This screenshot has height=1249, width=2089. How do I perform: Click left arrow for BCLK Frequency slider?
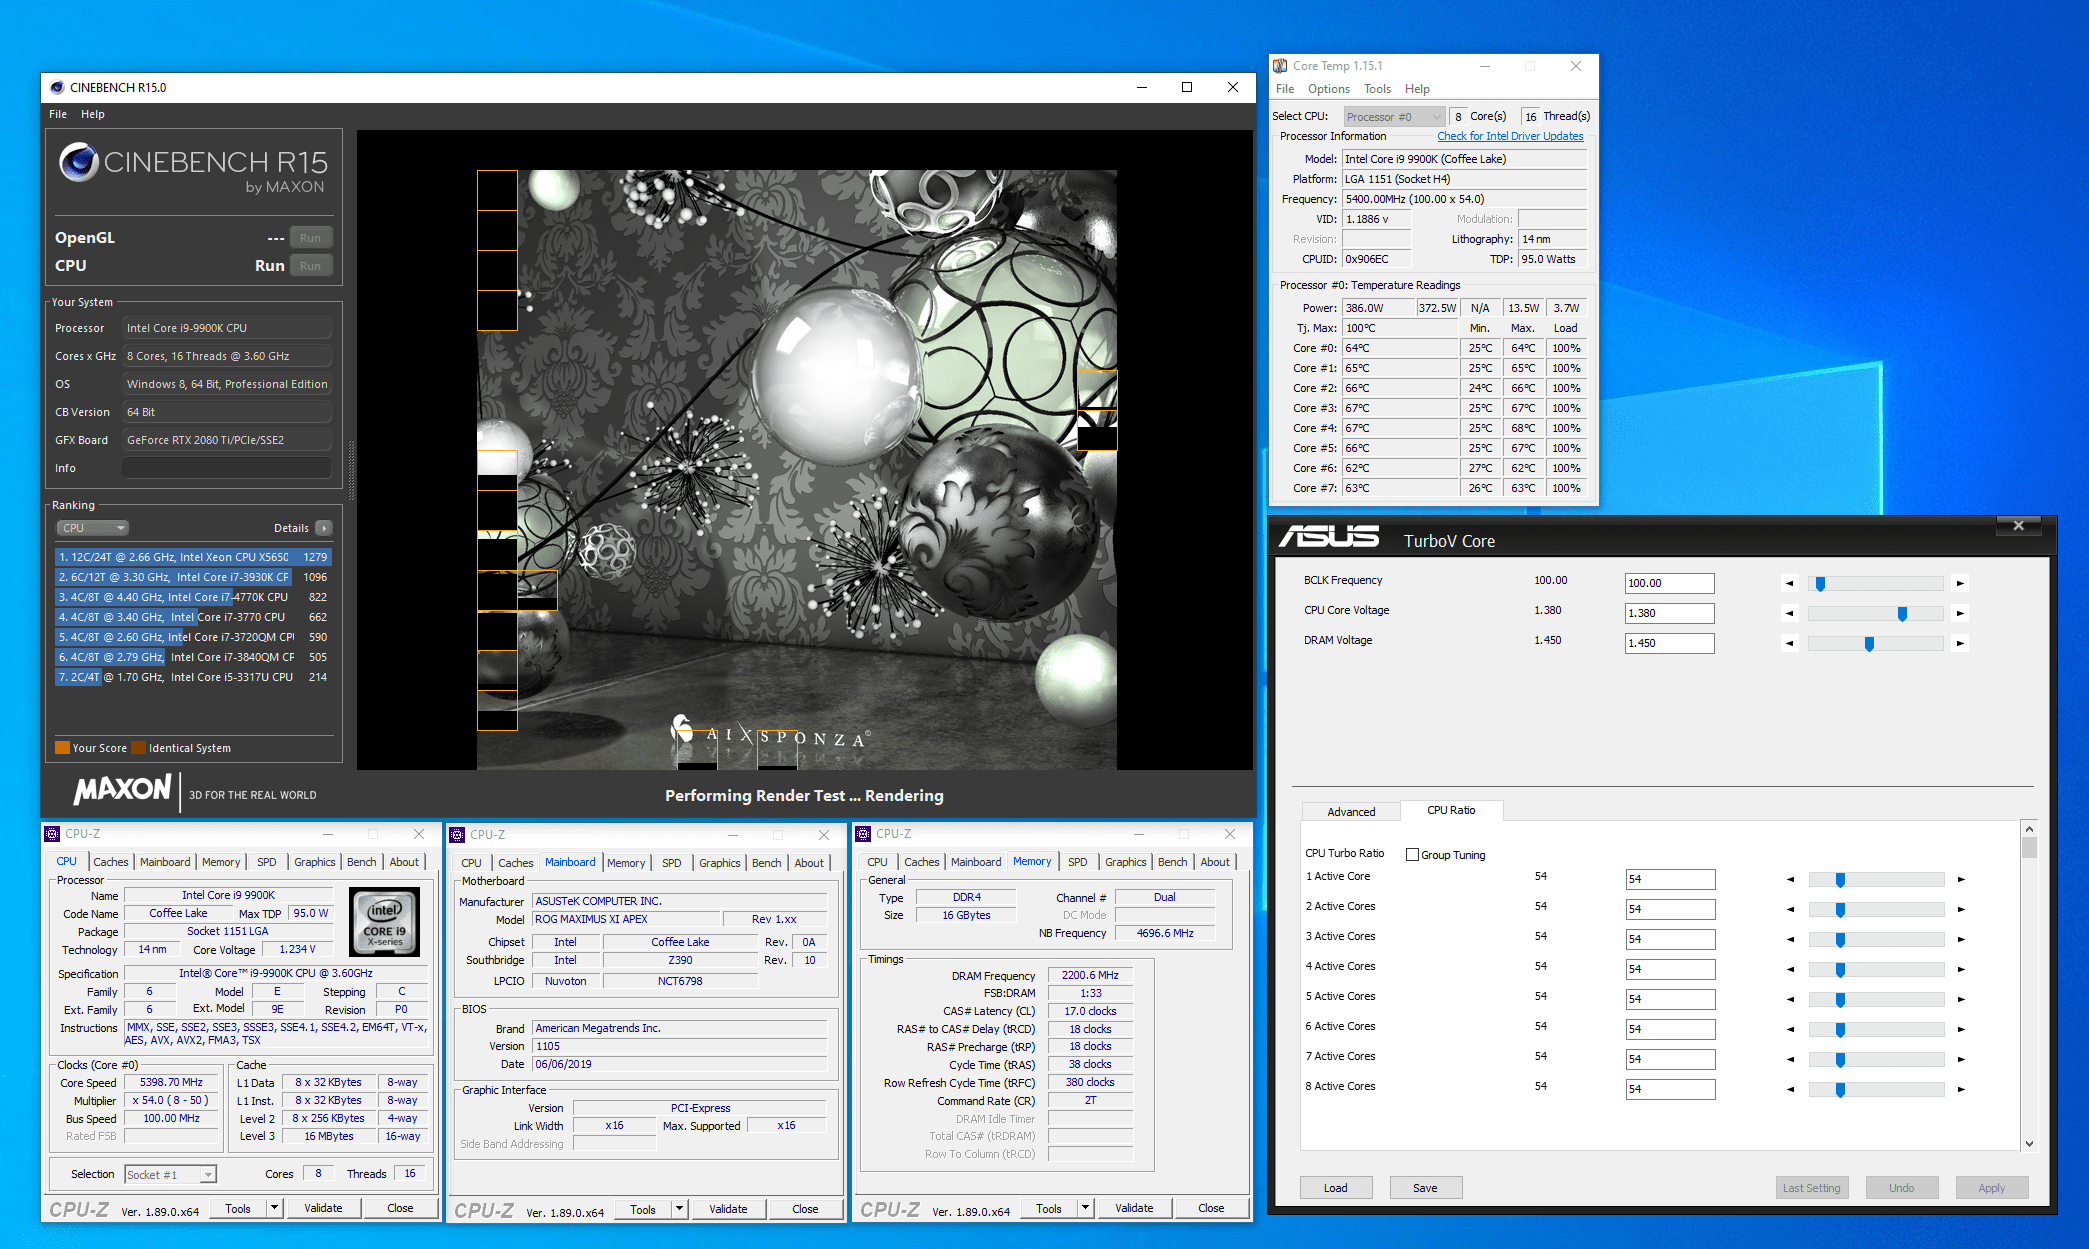click(1790, 583)
